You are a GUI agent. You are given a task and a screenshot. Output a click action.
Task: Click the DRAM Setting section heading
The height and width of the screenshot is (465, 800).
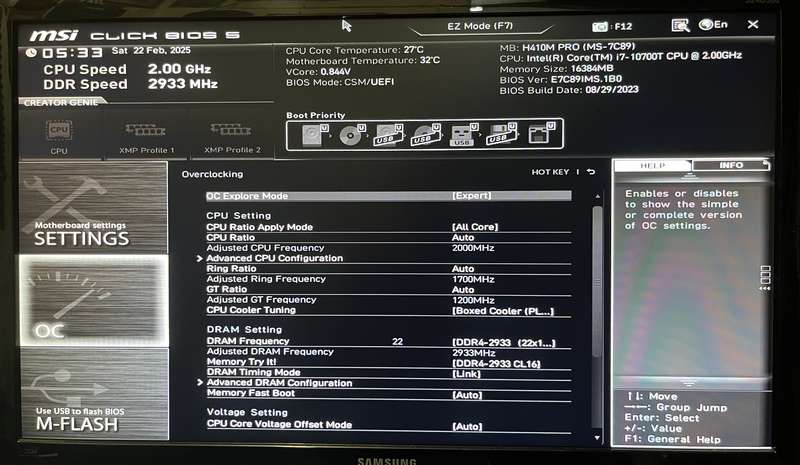[244, 330]
